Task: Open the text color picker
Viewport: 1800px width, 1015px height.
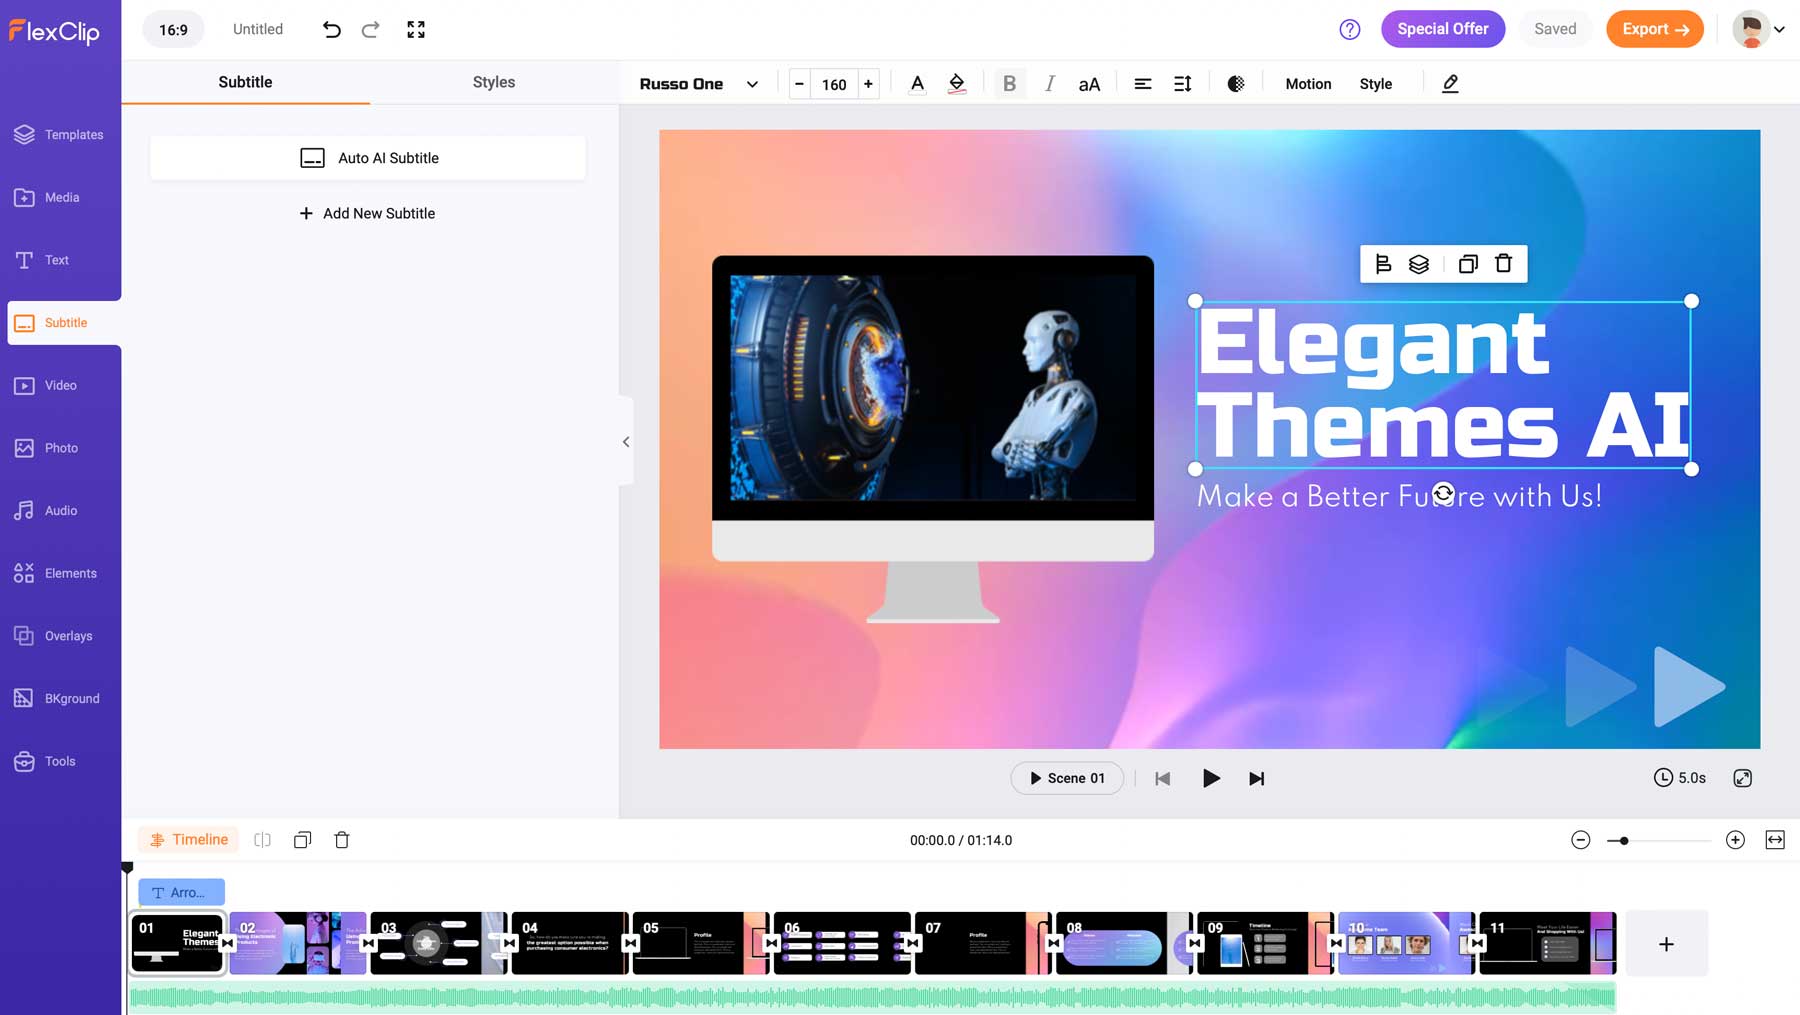Action: click(917, 83)
